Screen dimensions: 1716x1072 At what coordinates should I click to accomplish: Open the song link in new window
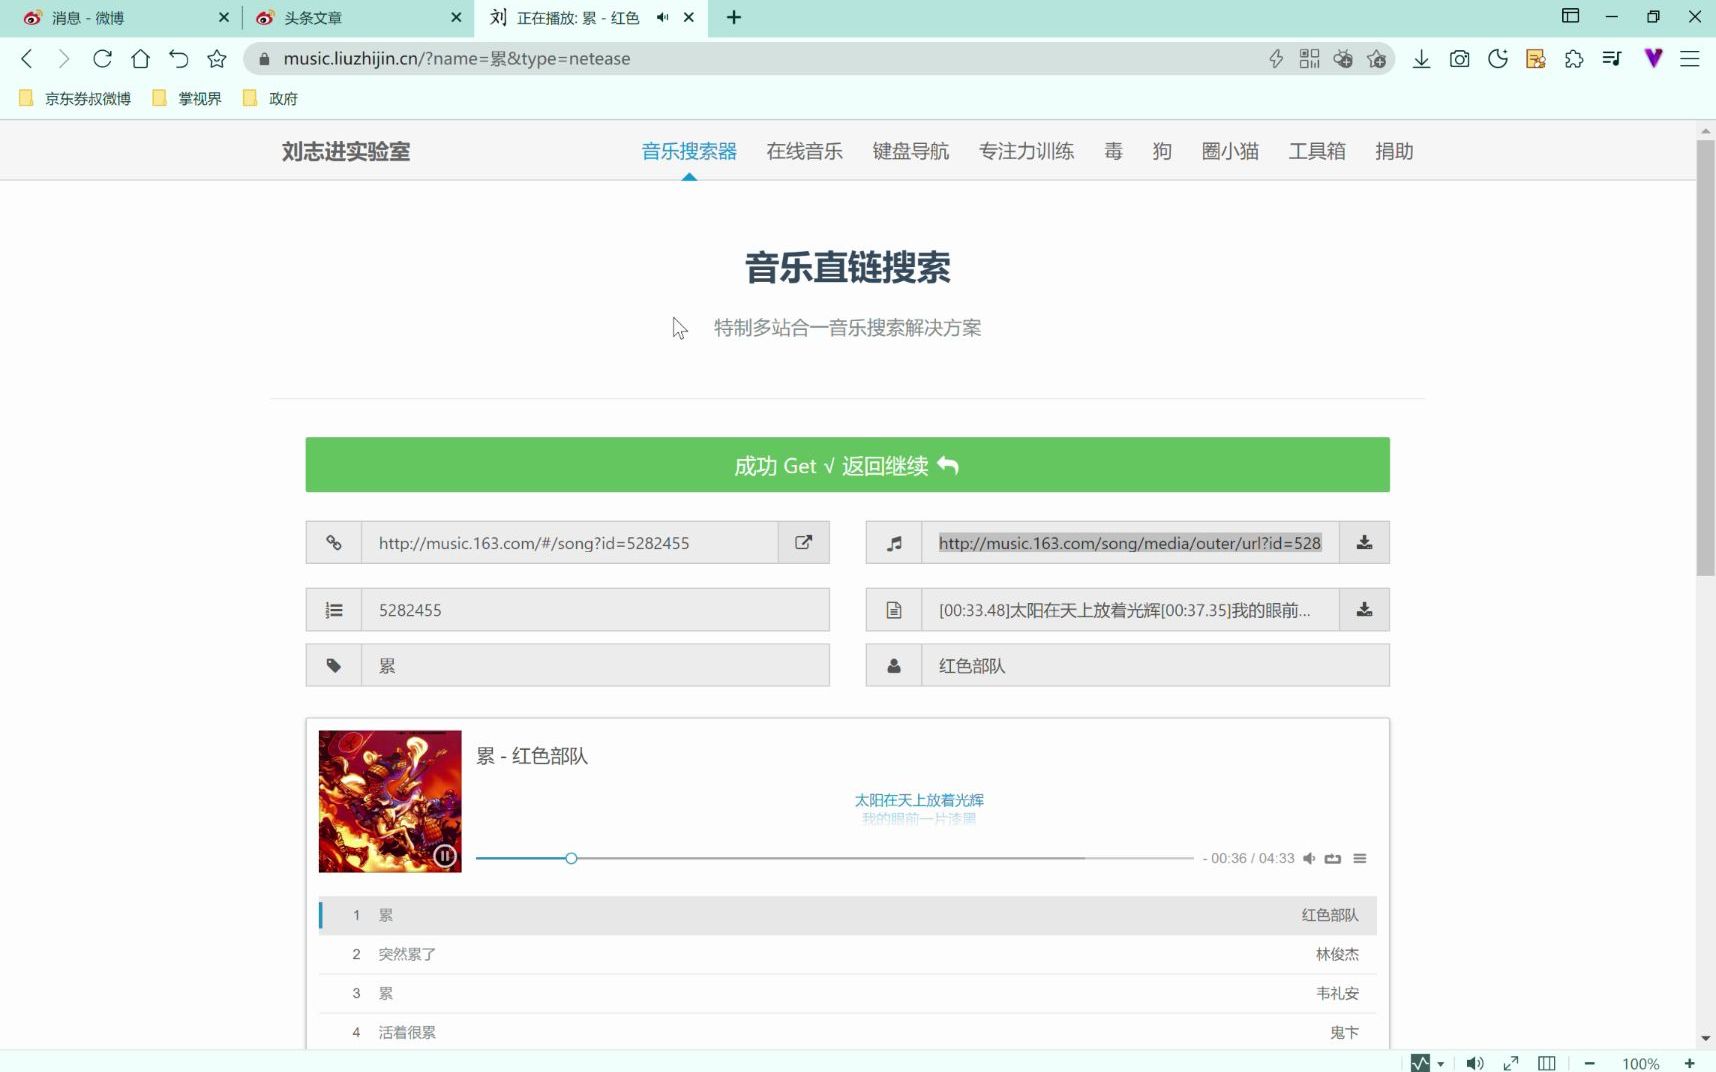803,542
